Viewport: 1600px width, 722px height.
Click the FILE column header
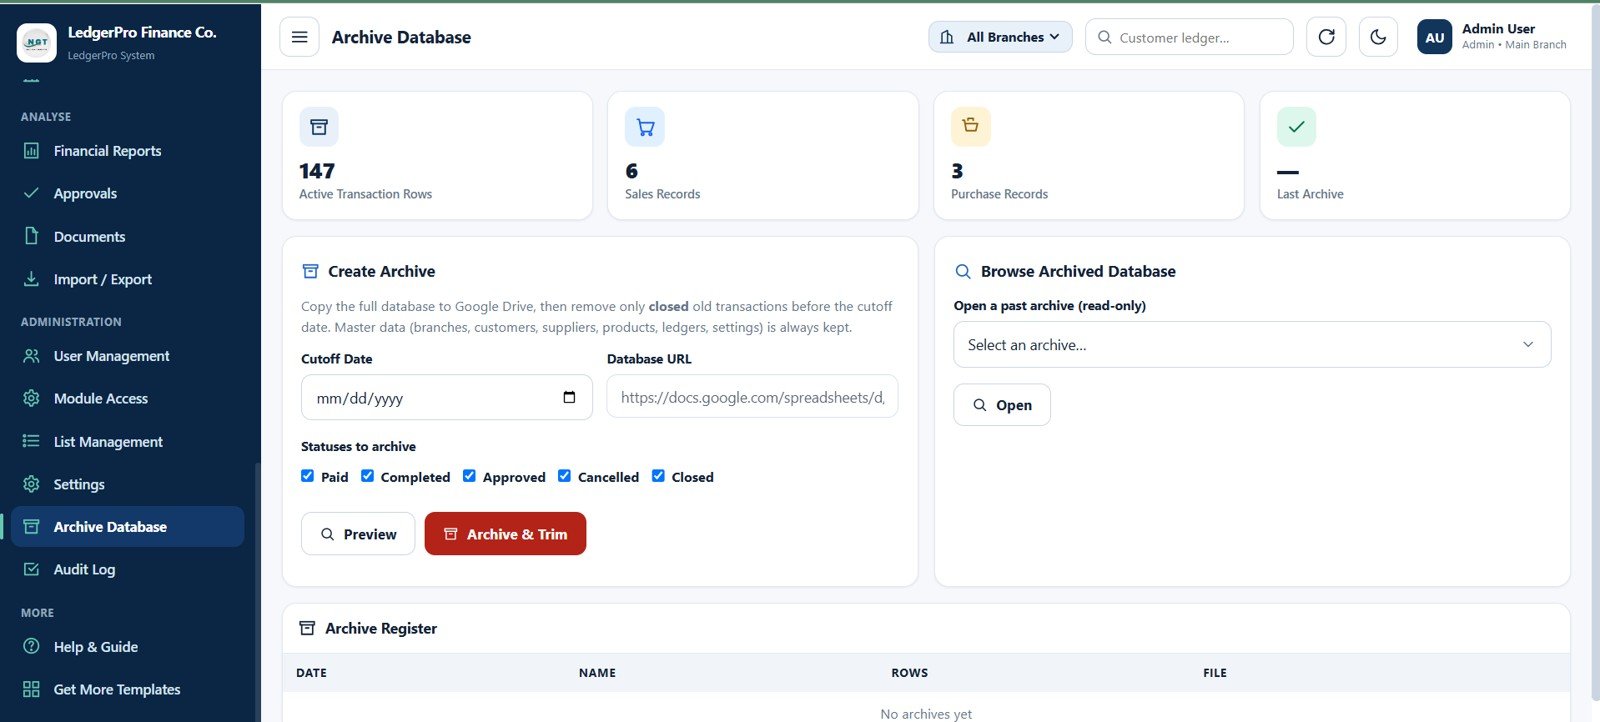(x=1215, y=673)
